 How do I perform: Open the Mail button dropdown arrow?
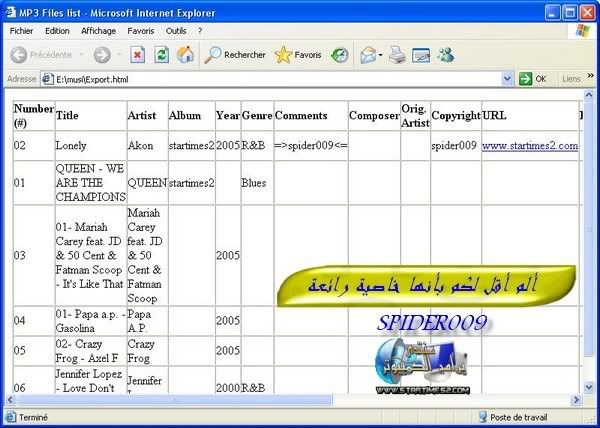tap(380, 55)
